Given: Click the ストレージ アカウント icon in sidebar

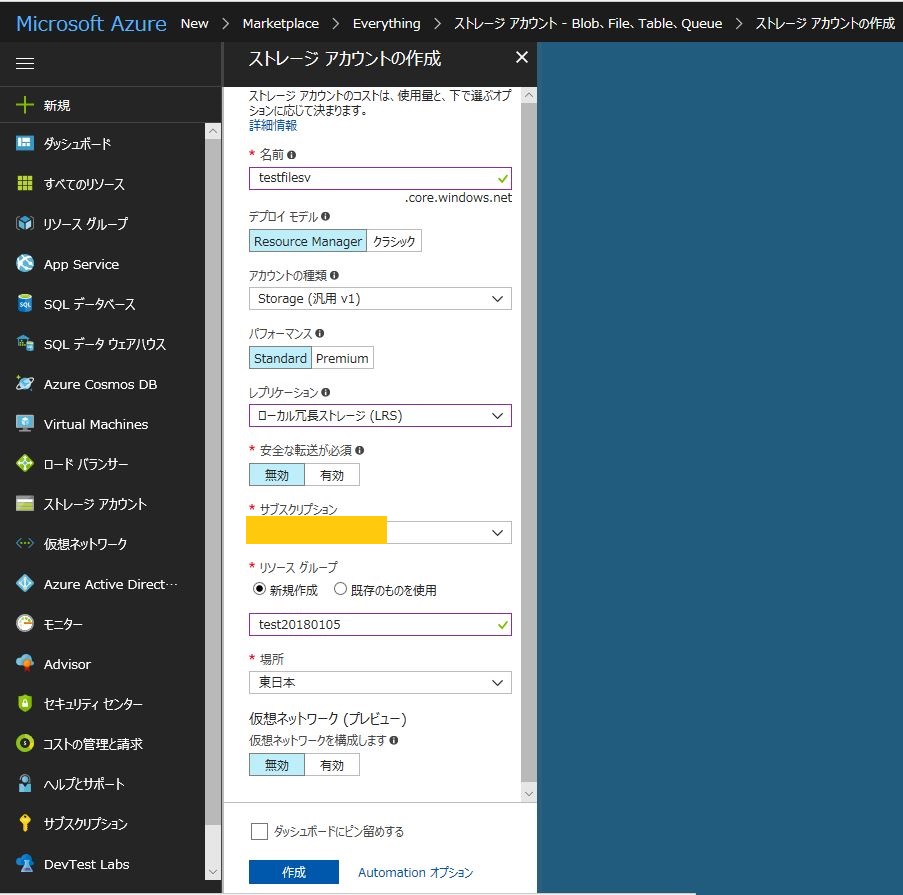Looking at the screenshot, I should point(25,503).
